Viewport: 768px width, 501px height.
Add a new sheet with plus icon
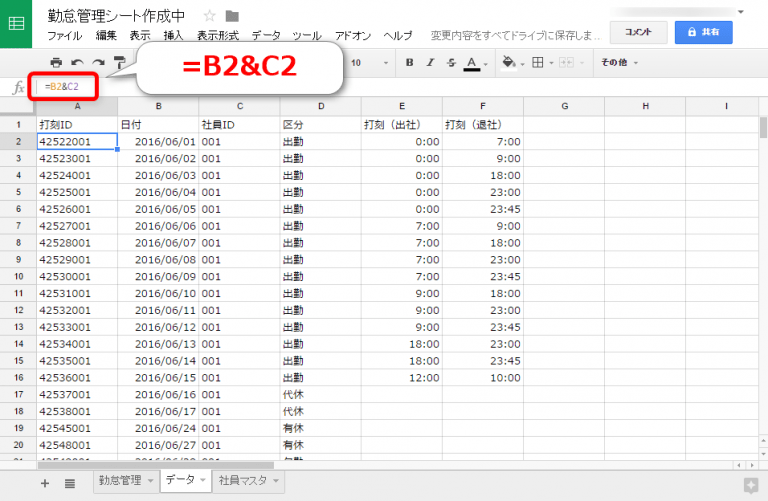point(45,483)
